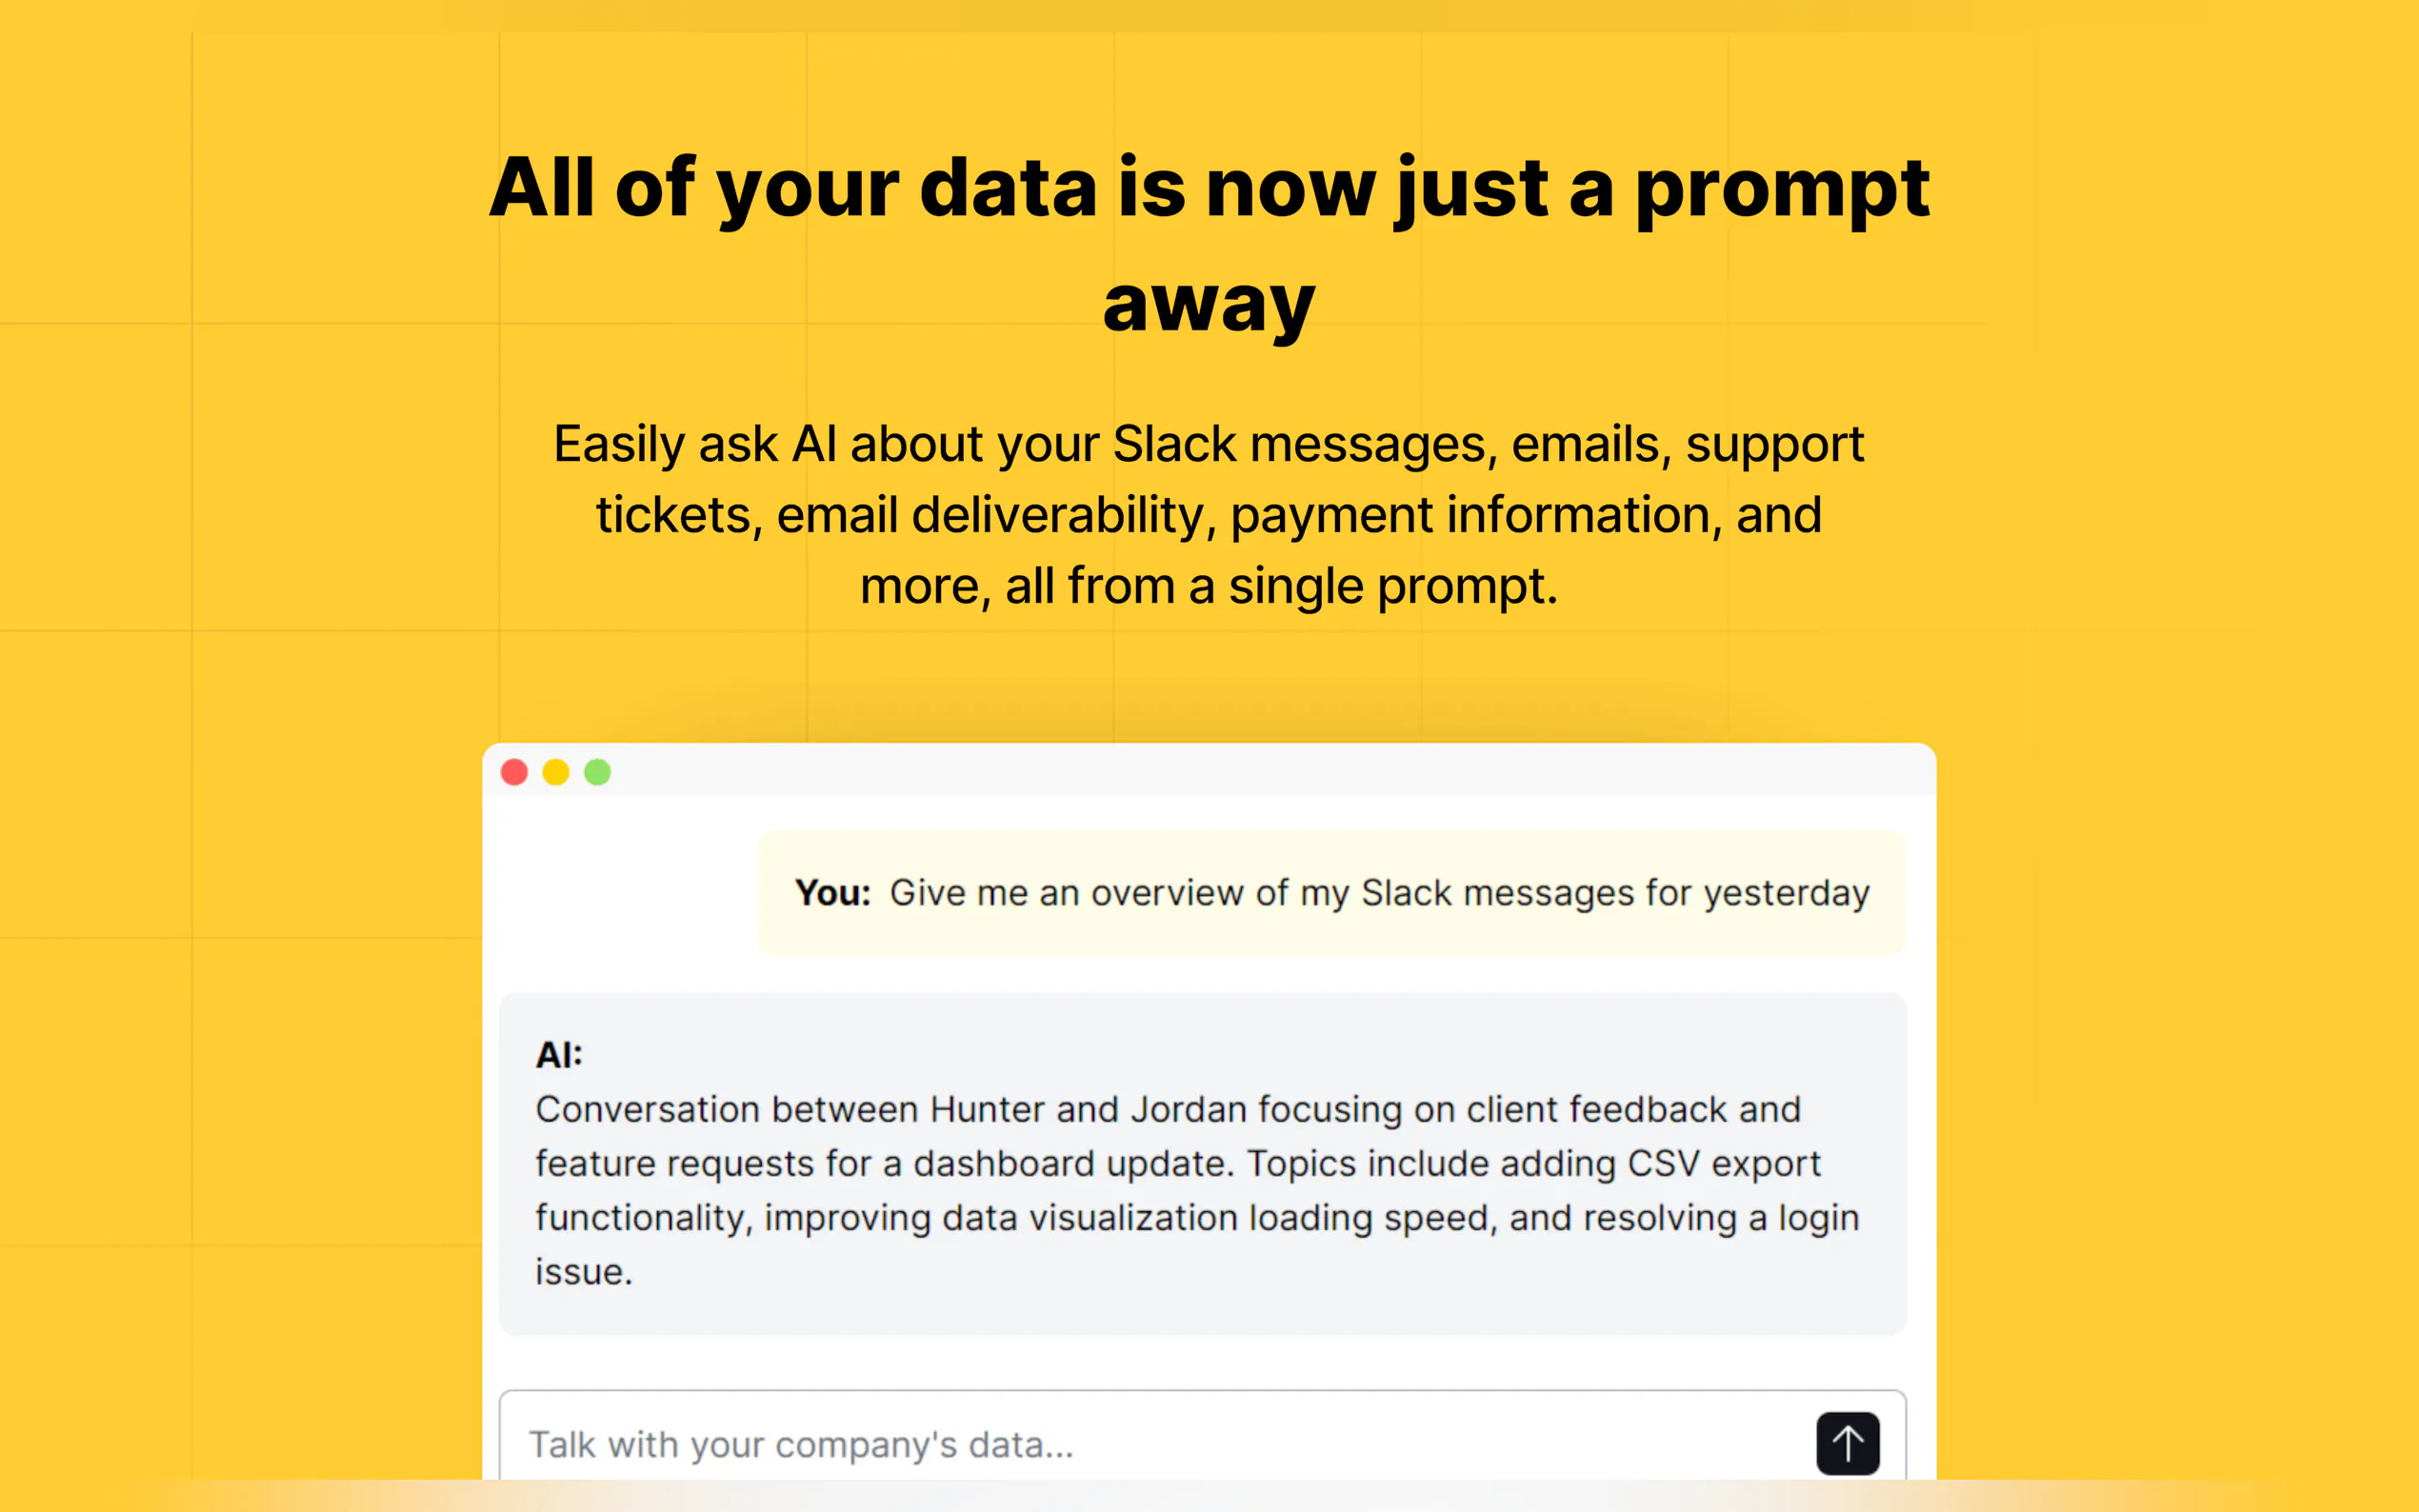Click the user's Slack overview message bubble
The width and height of the screenshot is (2419, 1512).
[1330, 893]
